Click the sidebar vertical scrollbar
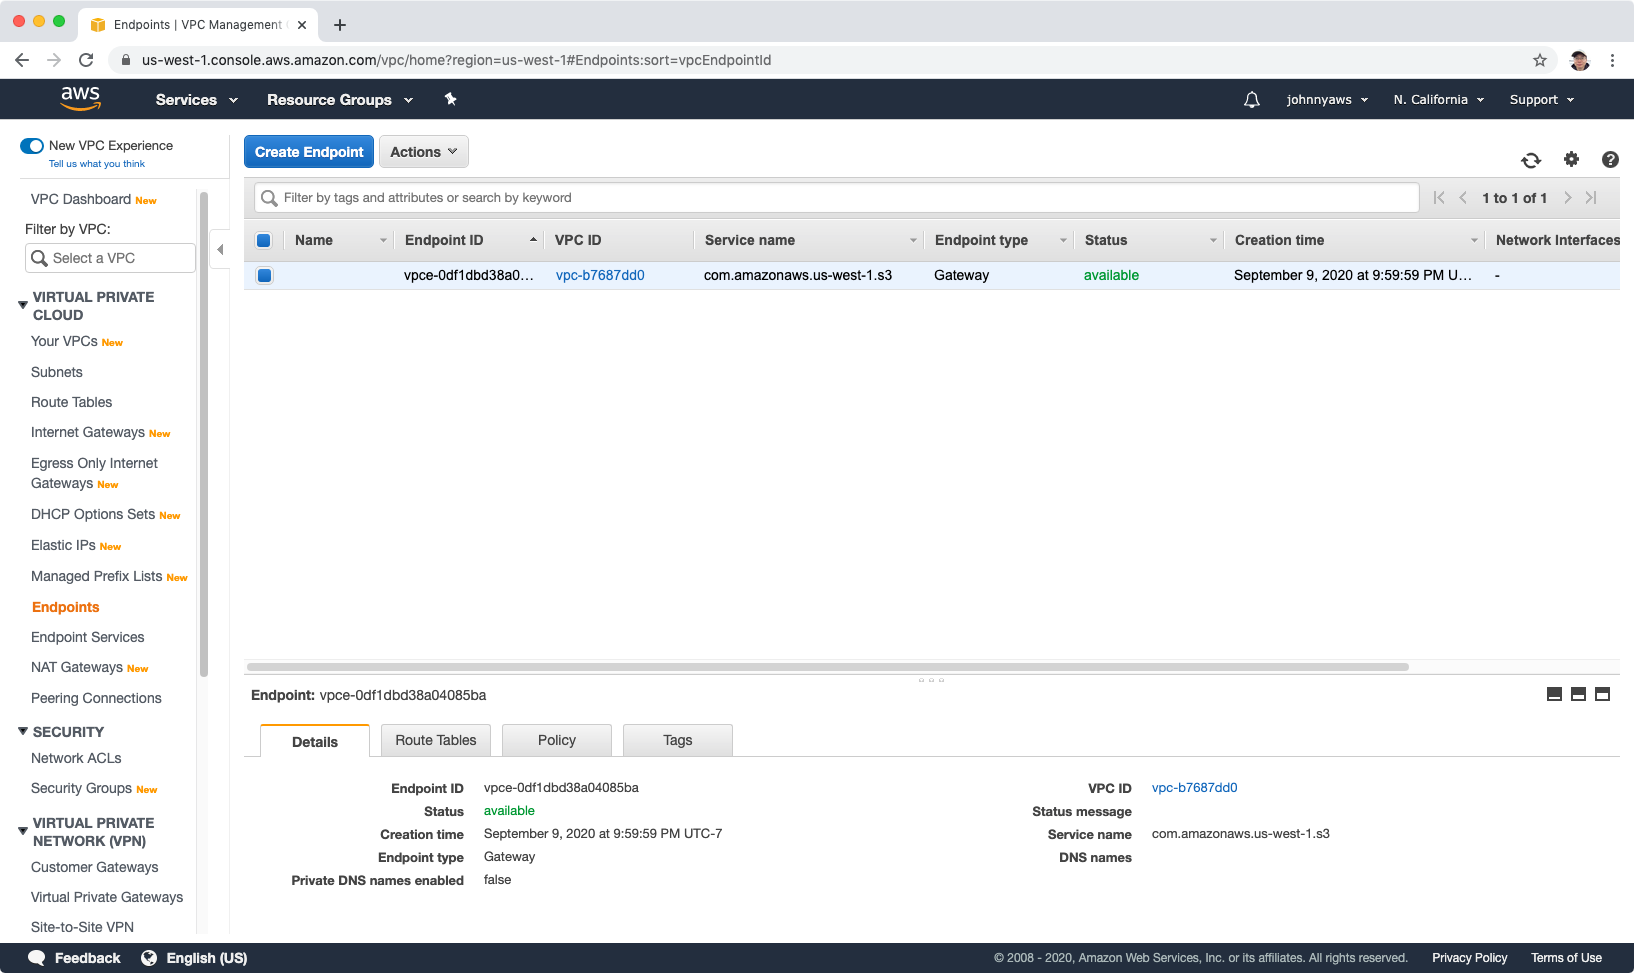1634x973 pixels. [203, 435]
